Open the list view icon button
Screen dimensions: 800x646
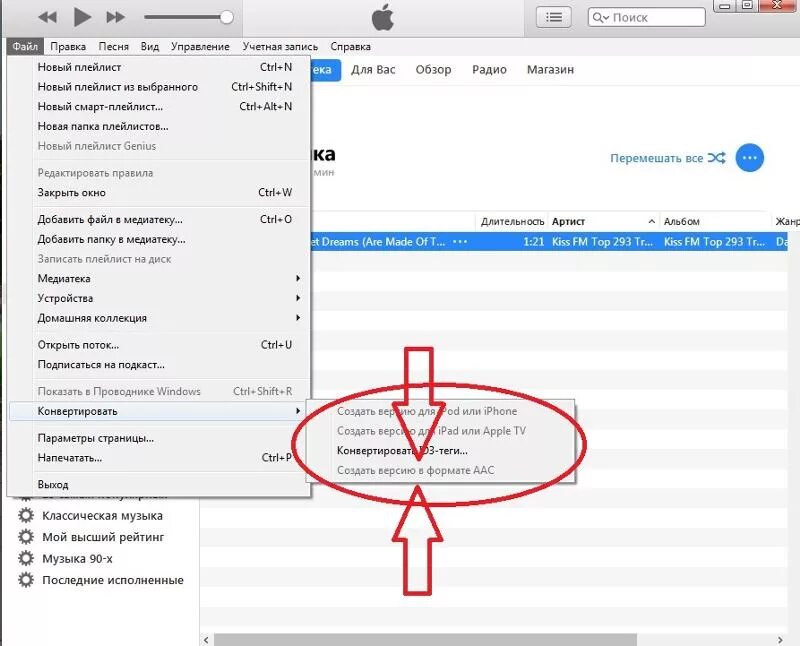(554, 17)
